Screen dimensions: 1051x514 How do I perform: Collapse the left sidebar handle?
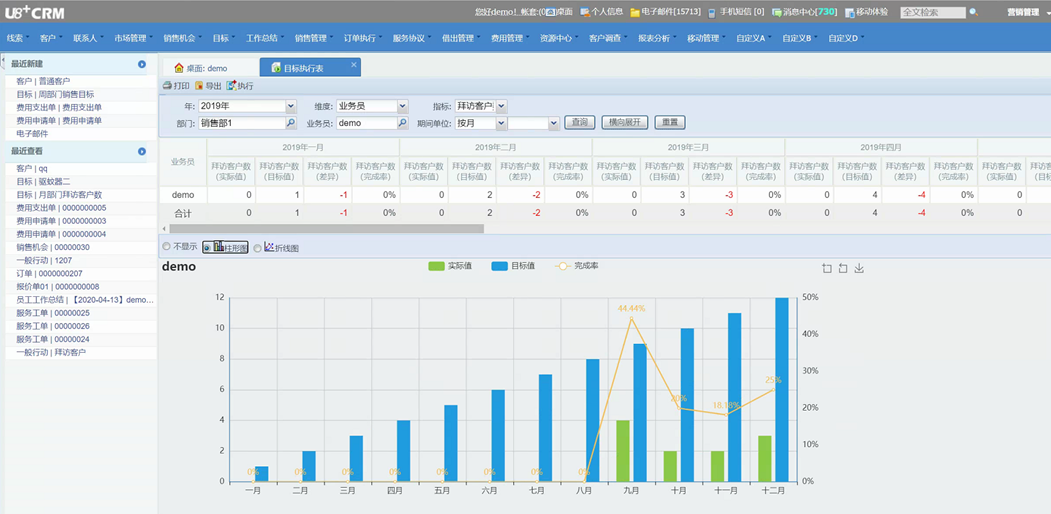[x=2, y=61]
